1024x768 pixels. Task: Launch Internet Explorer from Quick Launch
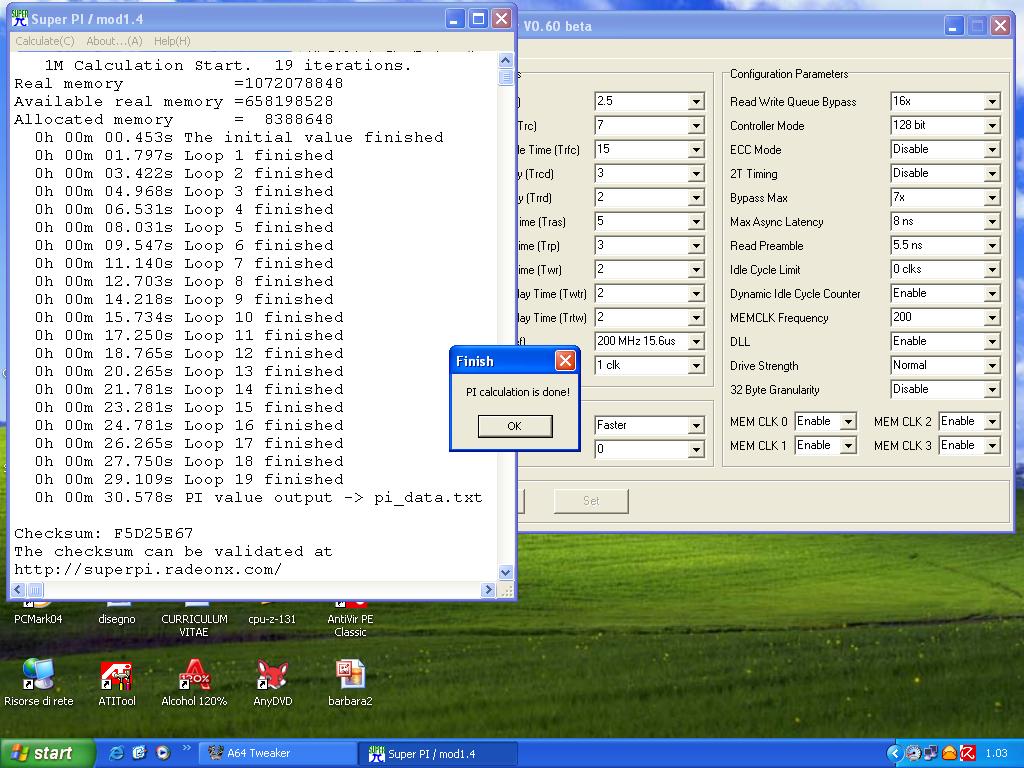[x=116, y=753]
